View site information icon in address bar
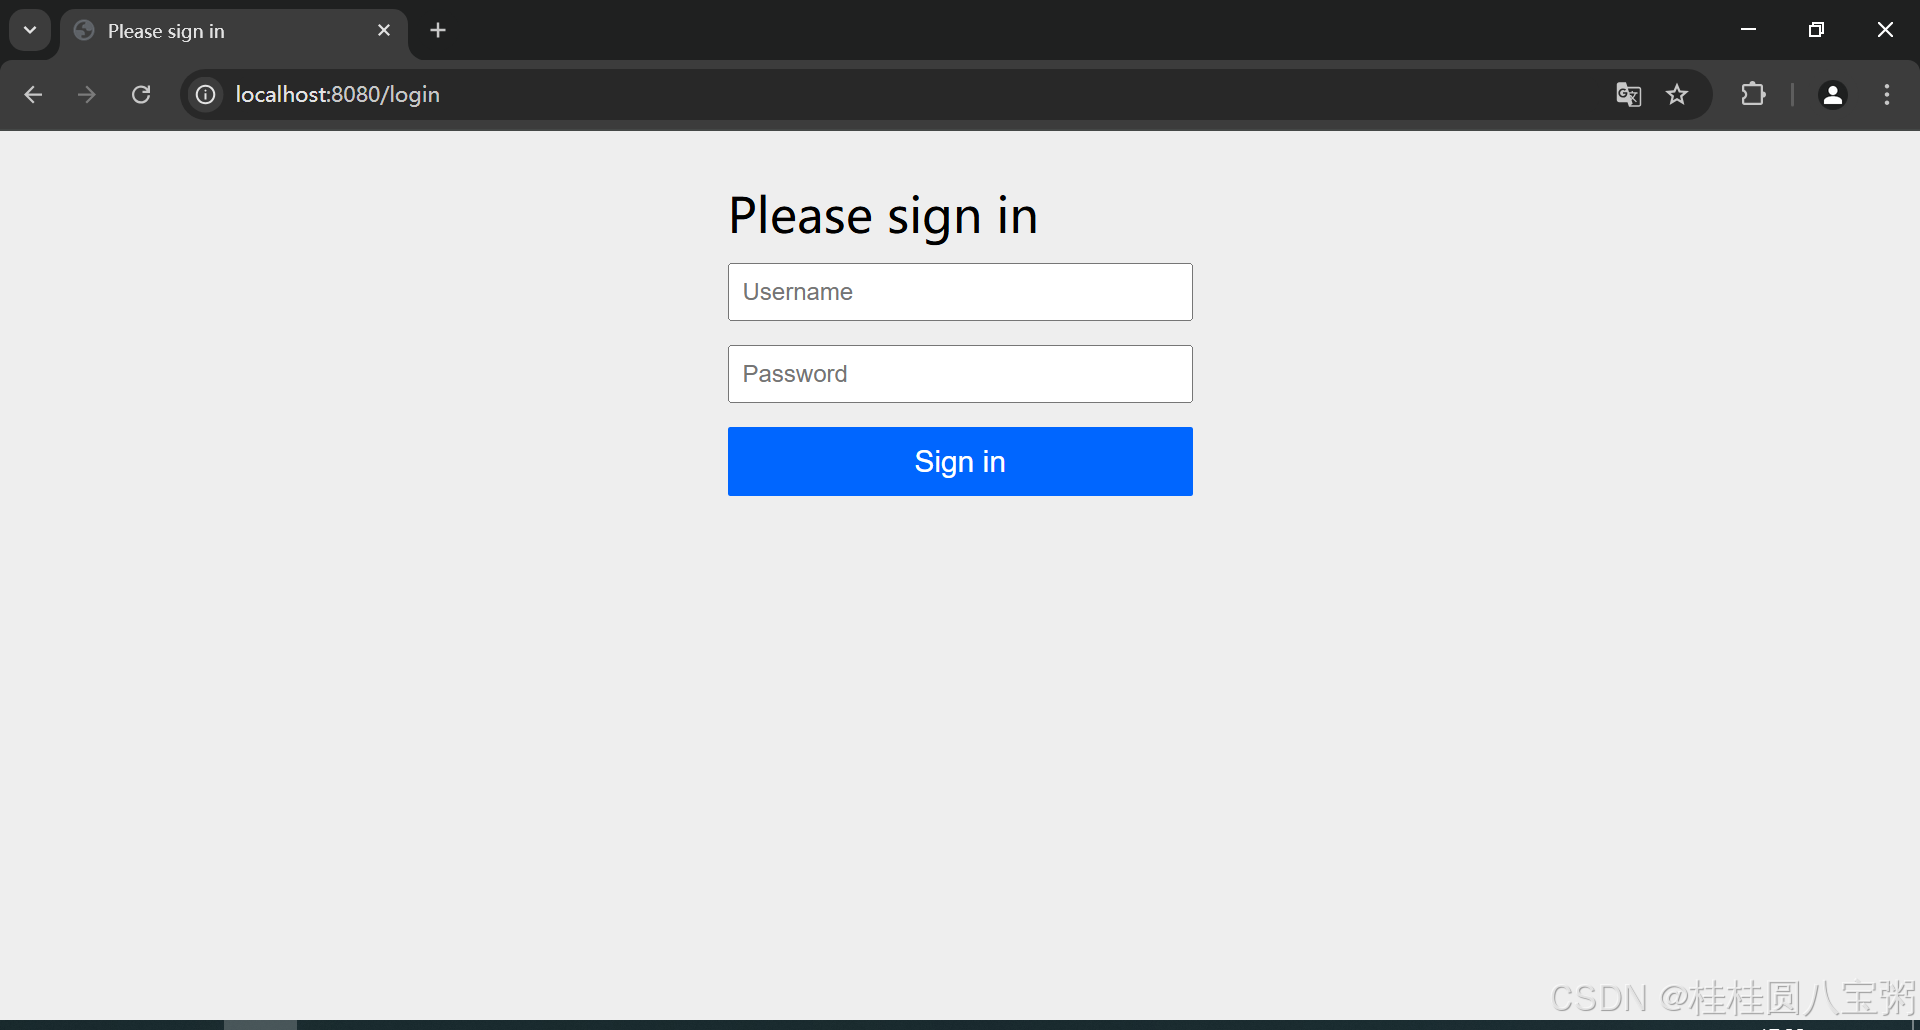Image resolution: width=1920 pixels, height=1030 pixels. [205, 94]
